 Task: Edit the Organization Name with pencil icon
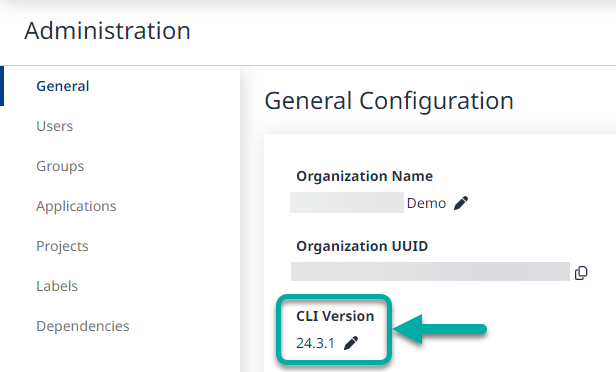pos(461,203)
